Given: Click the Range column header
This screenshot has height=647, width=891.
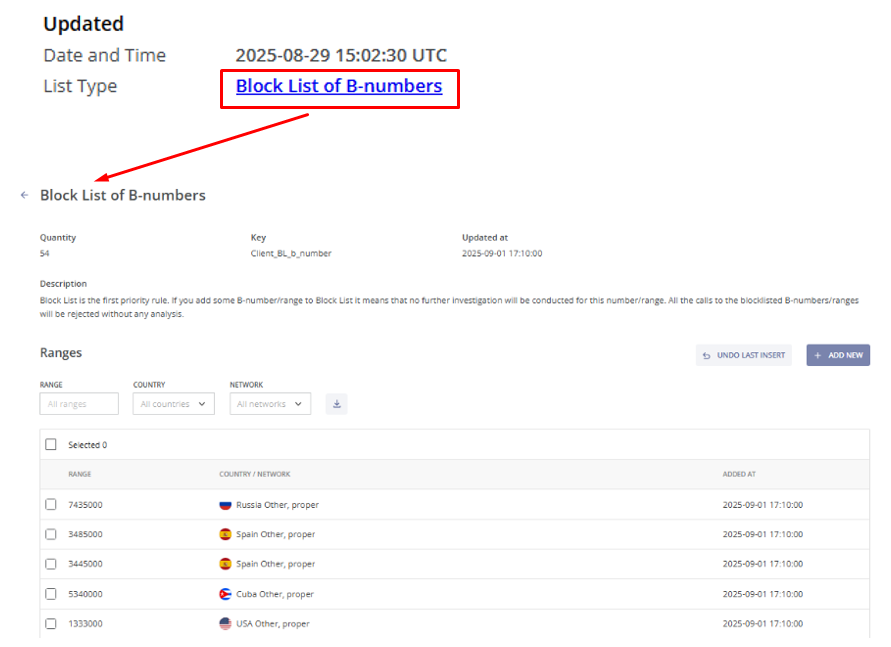Looking at the screenshot, I should (x=79, y=474).
